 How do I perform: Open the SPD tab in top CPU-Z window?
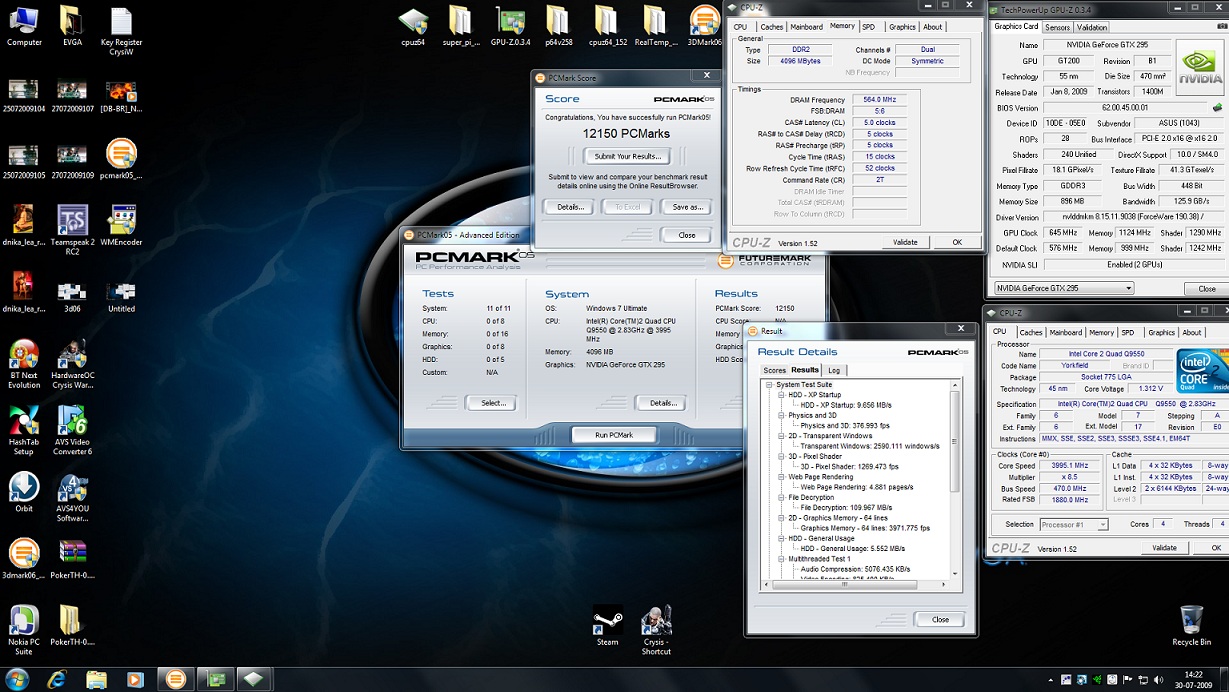(x=868, y=27)
